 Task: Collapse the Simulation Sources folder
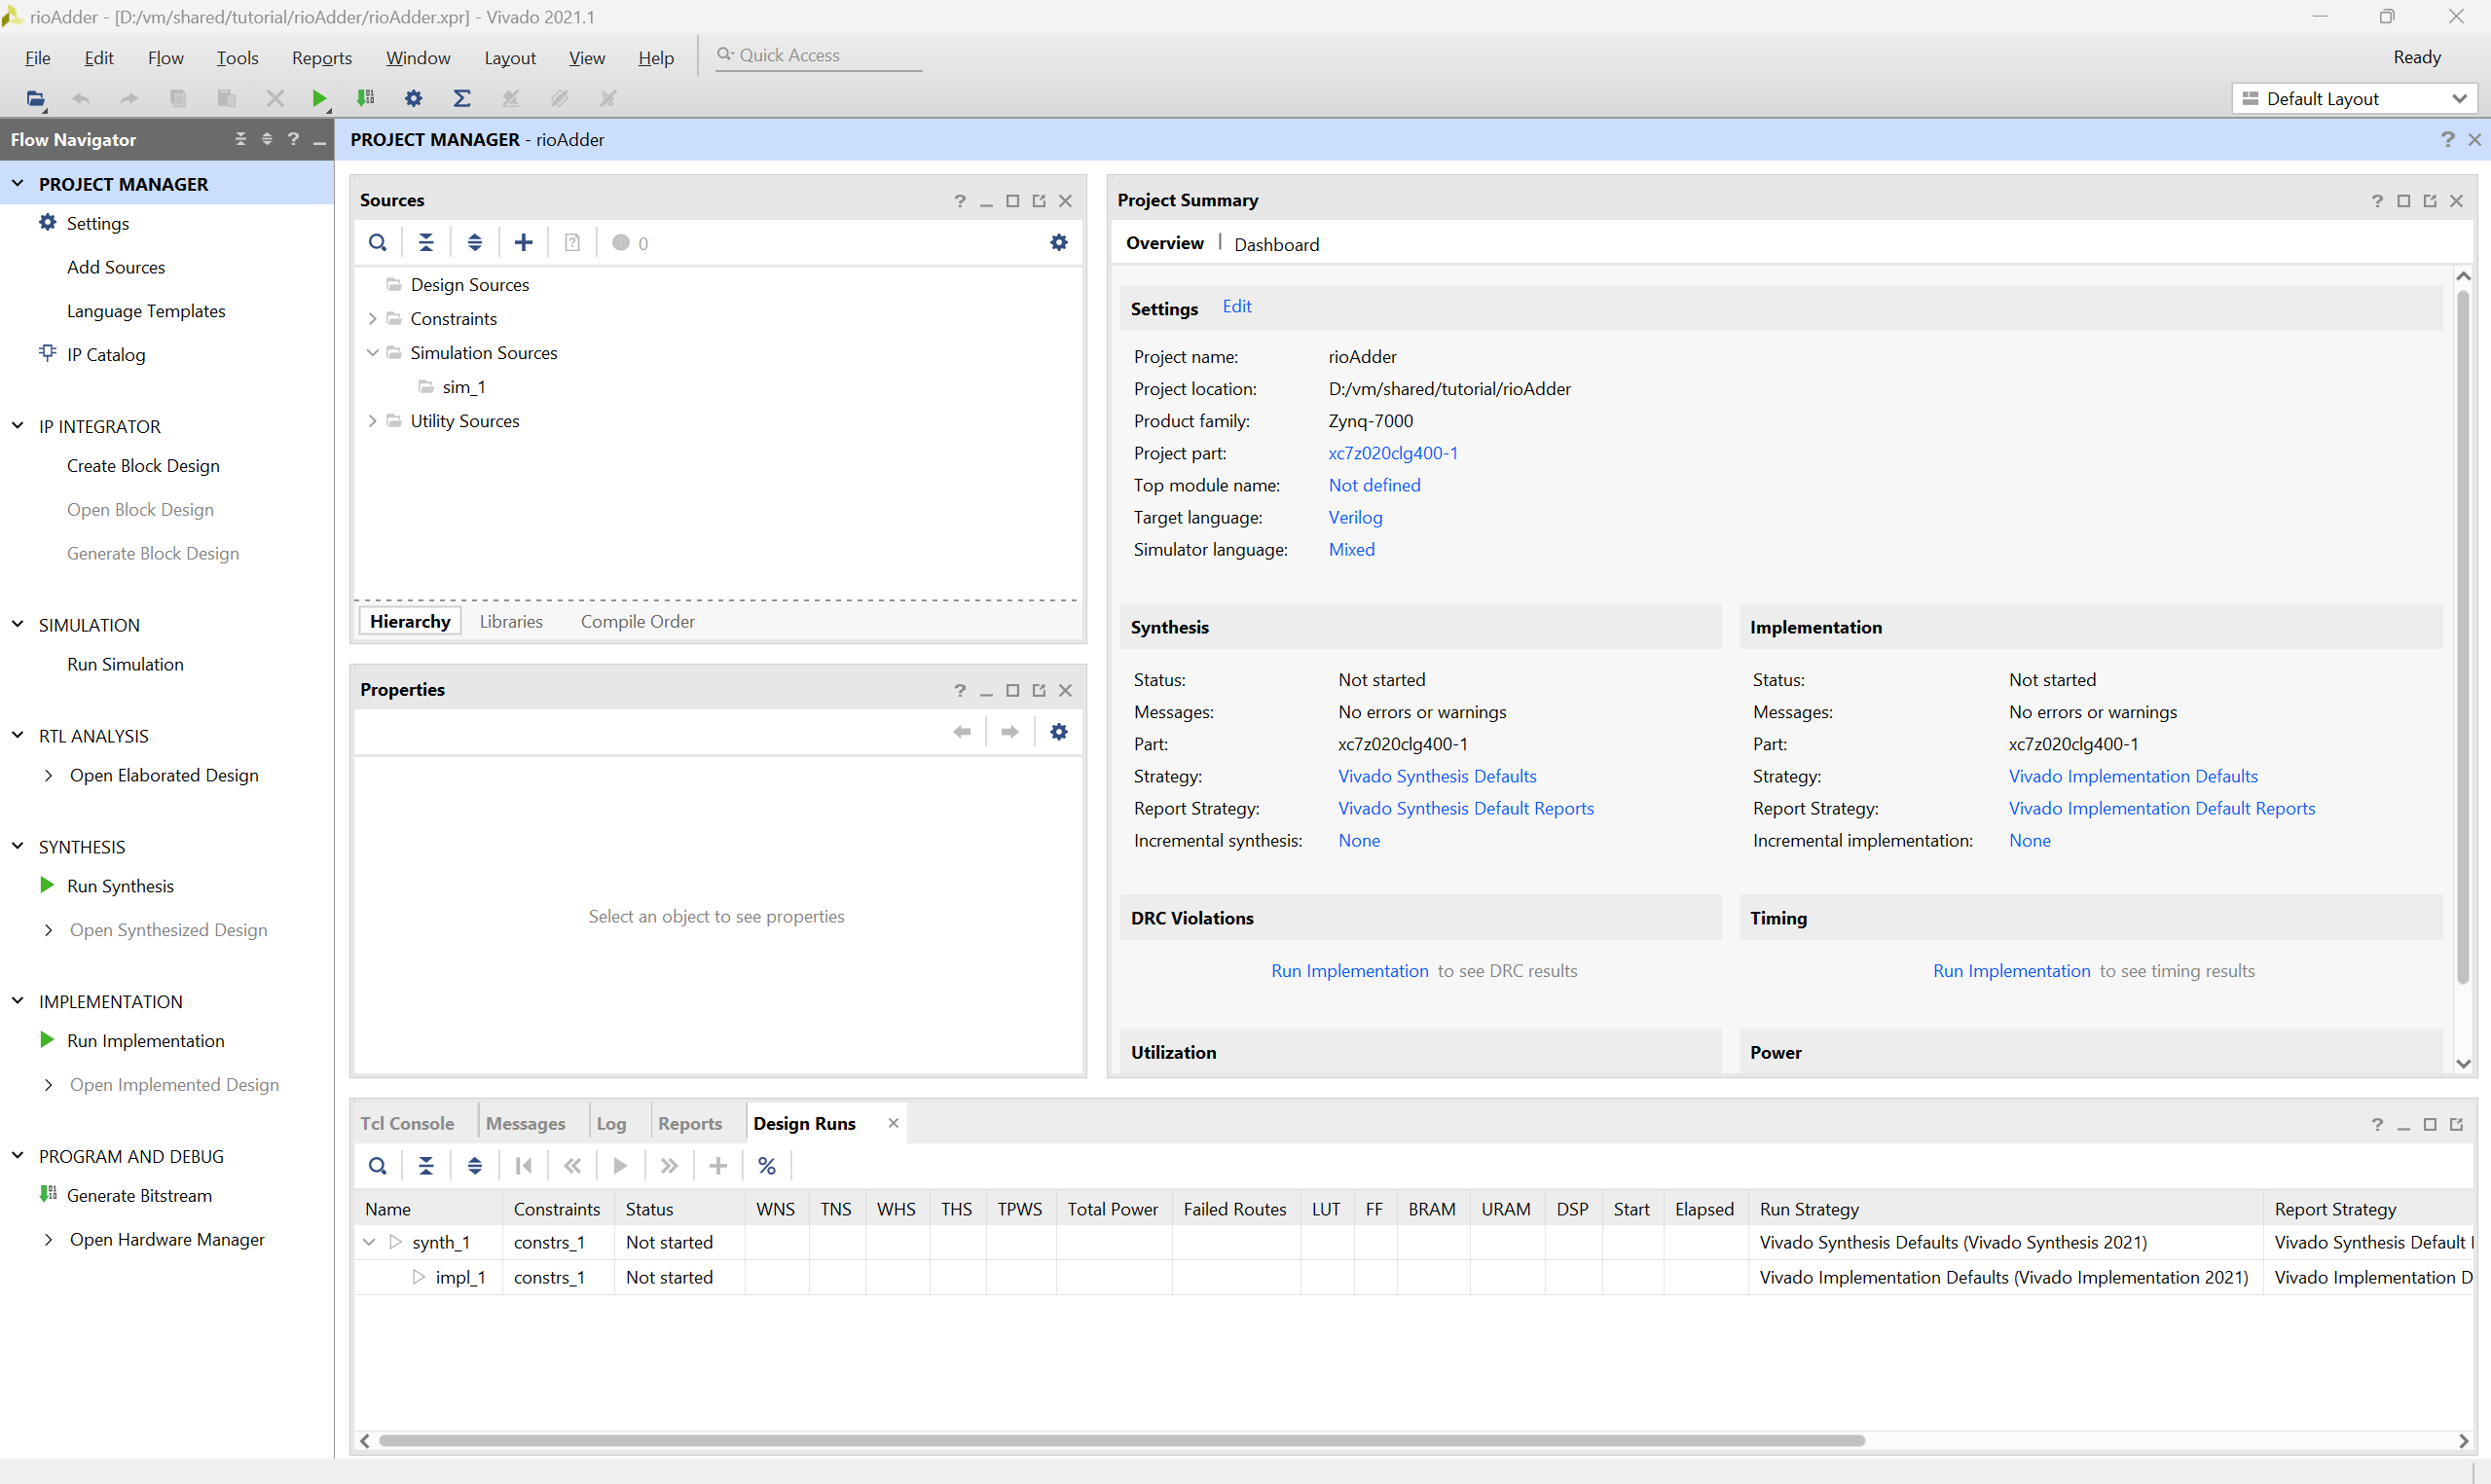point(372,353)
